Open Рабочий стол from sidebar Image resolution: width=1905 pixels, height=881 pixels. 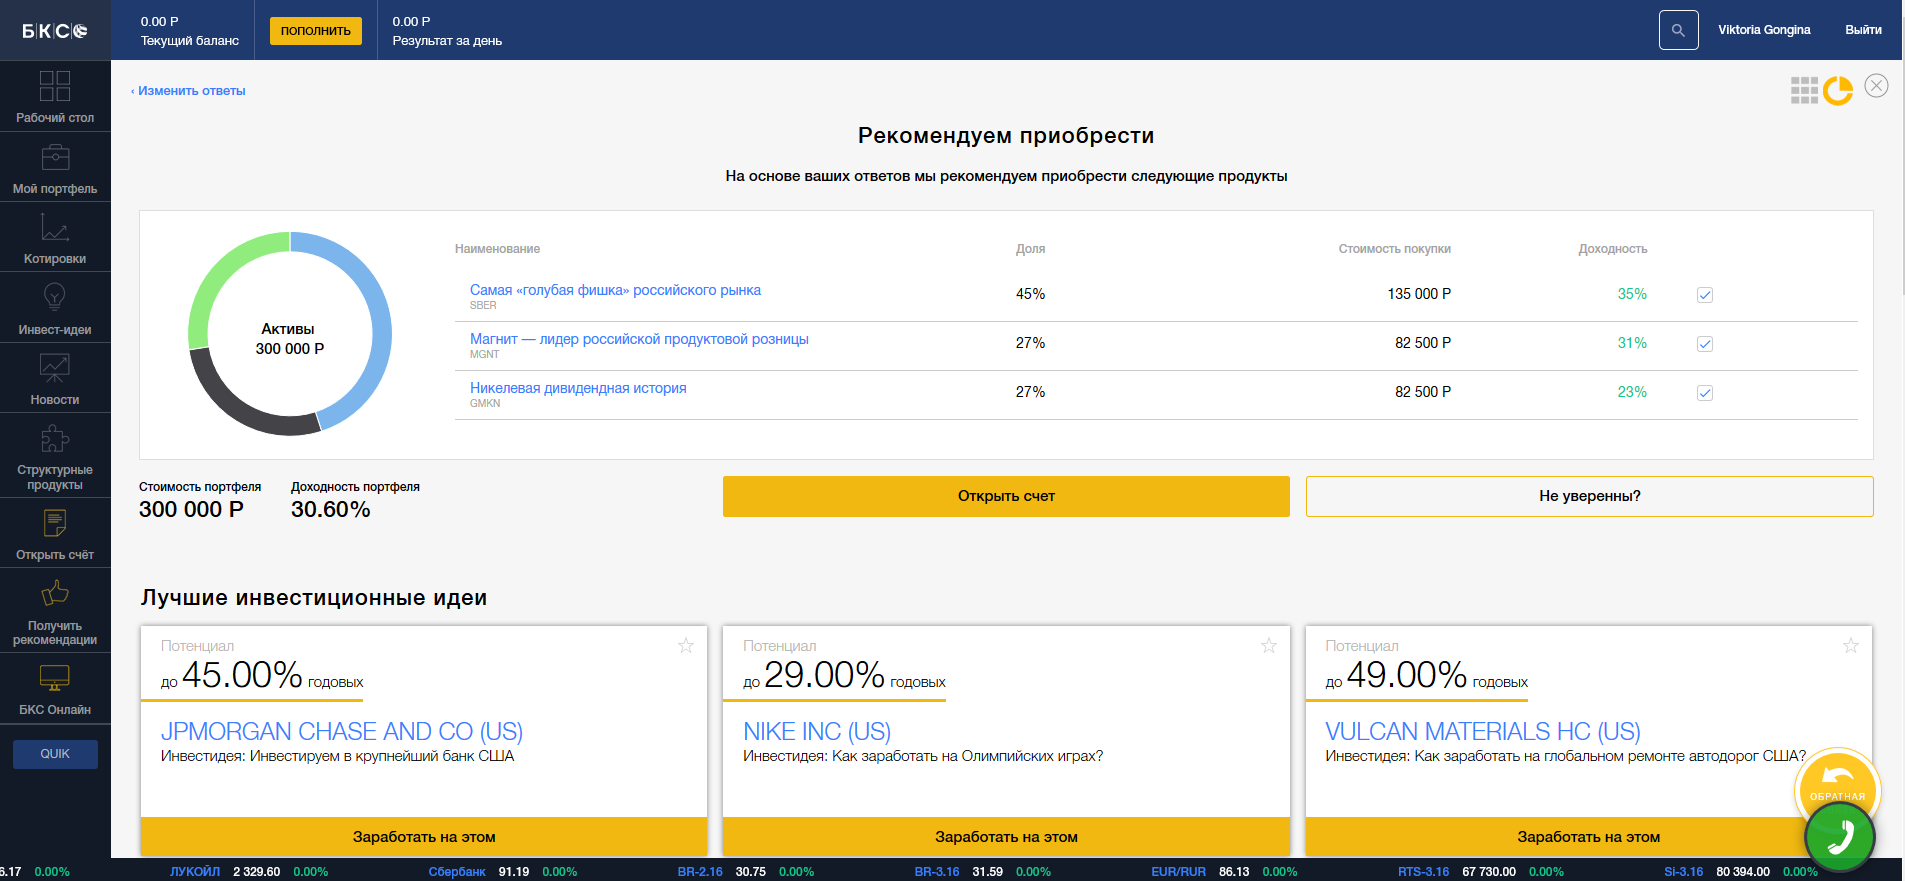tap(55, 96)
